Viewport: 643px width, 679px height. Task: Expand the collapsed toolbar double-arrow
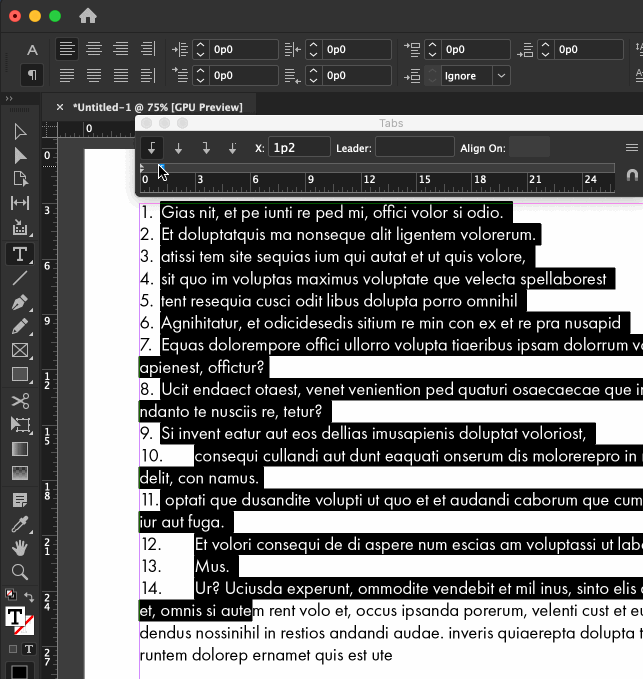(9, 99)
